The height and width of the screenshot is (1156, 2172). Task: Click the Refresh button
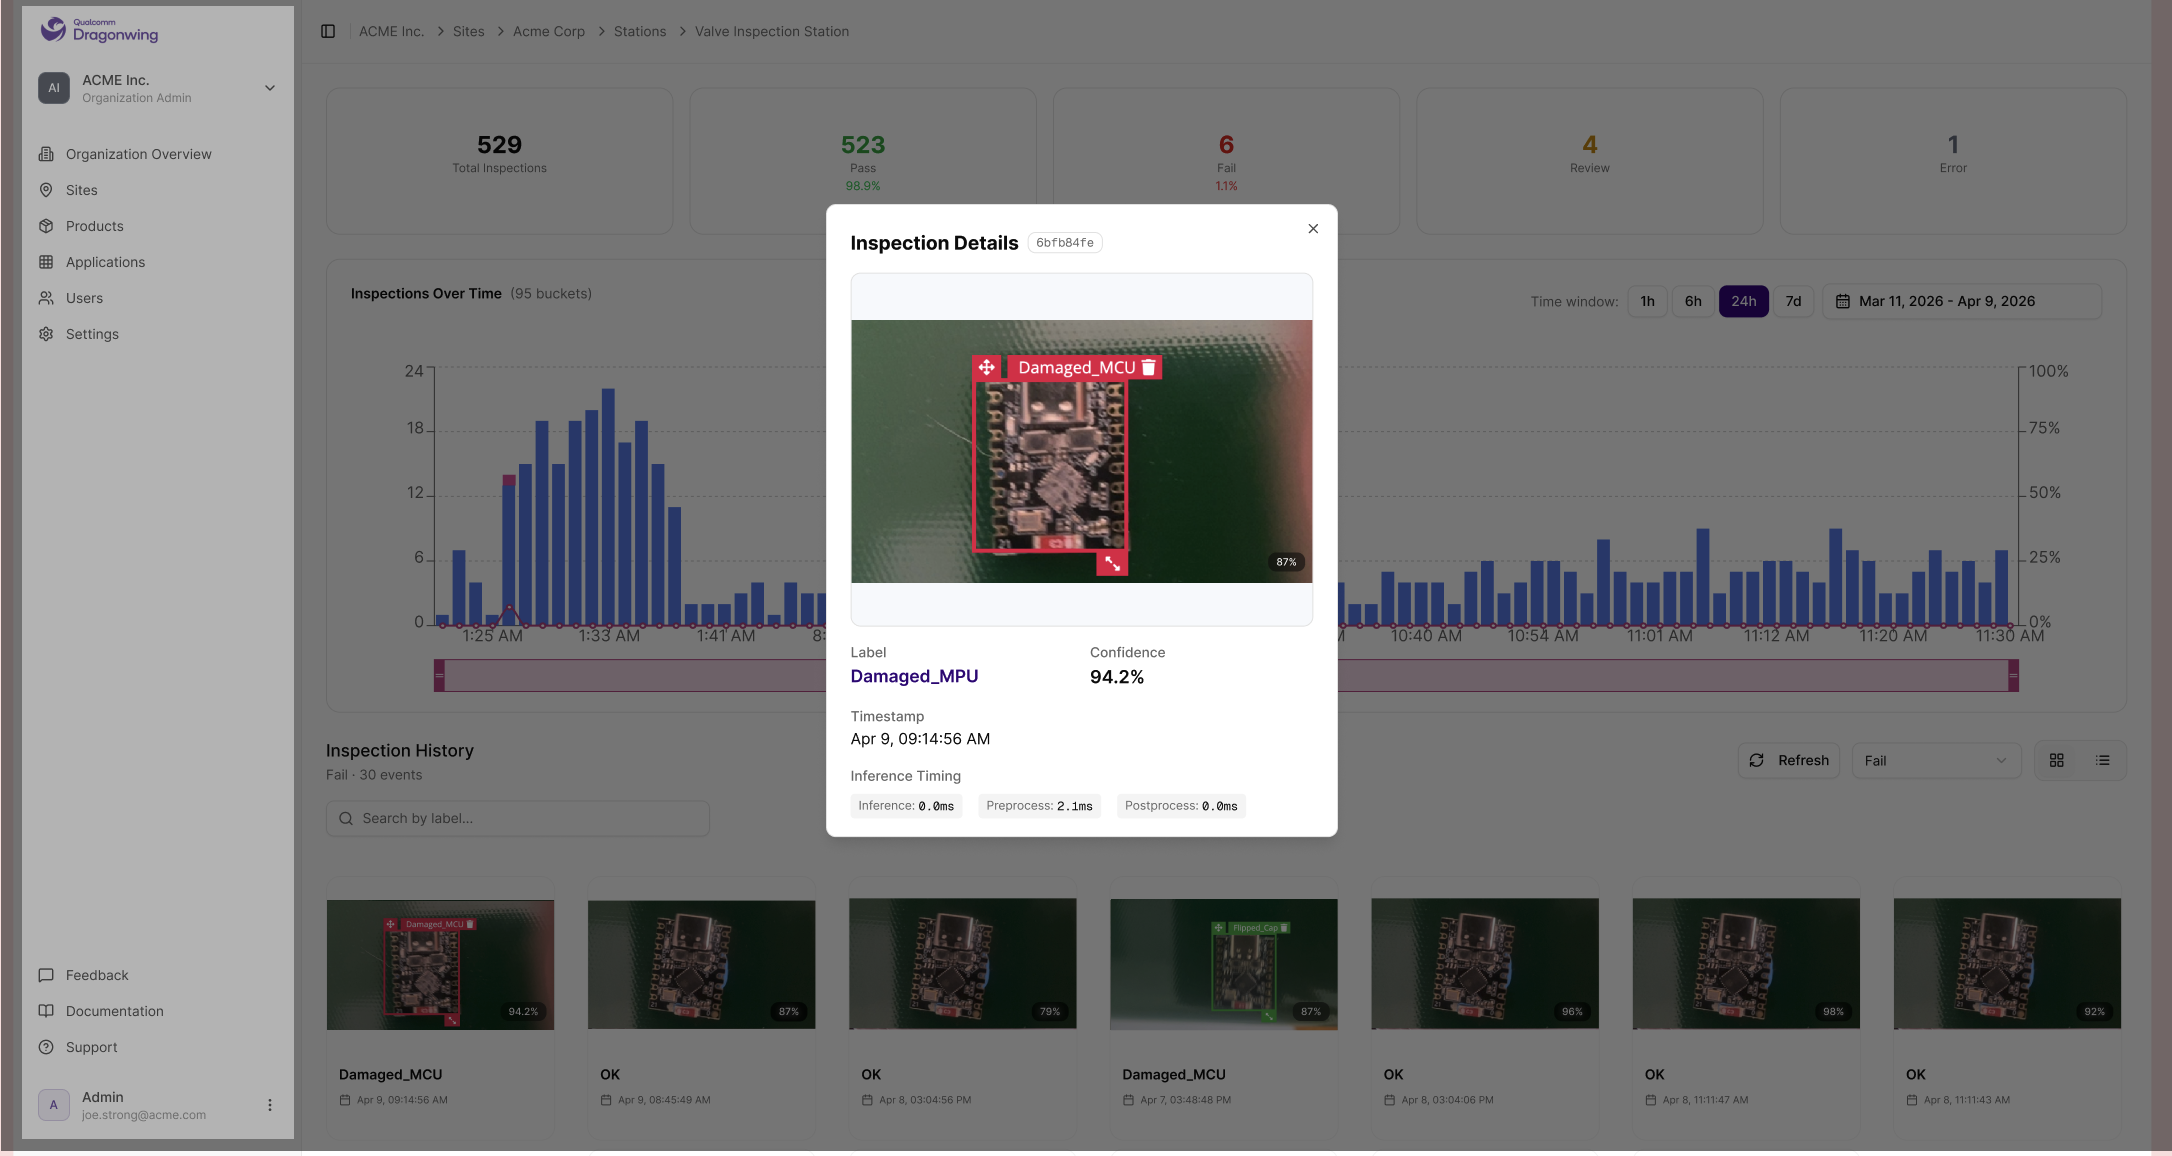click(1788, 761)
